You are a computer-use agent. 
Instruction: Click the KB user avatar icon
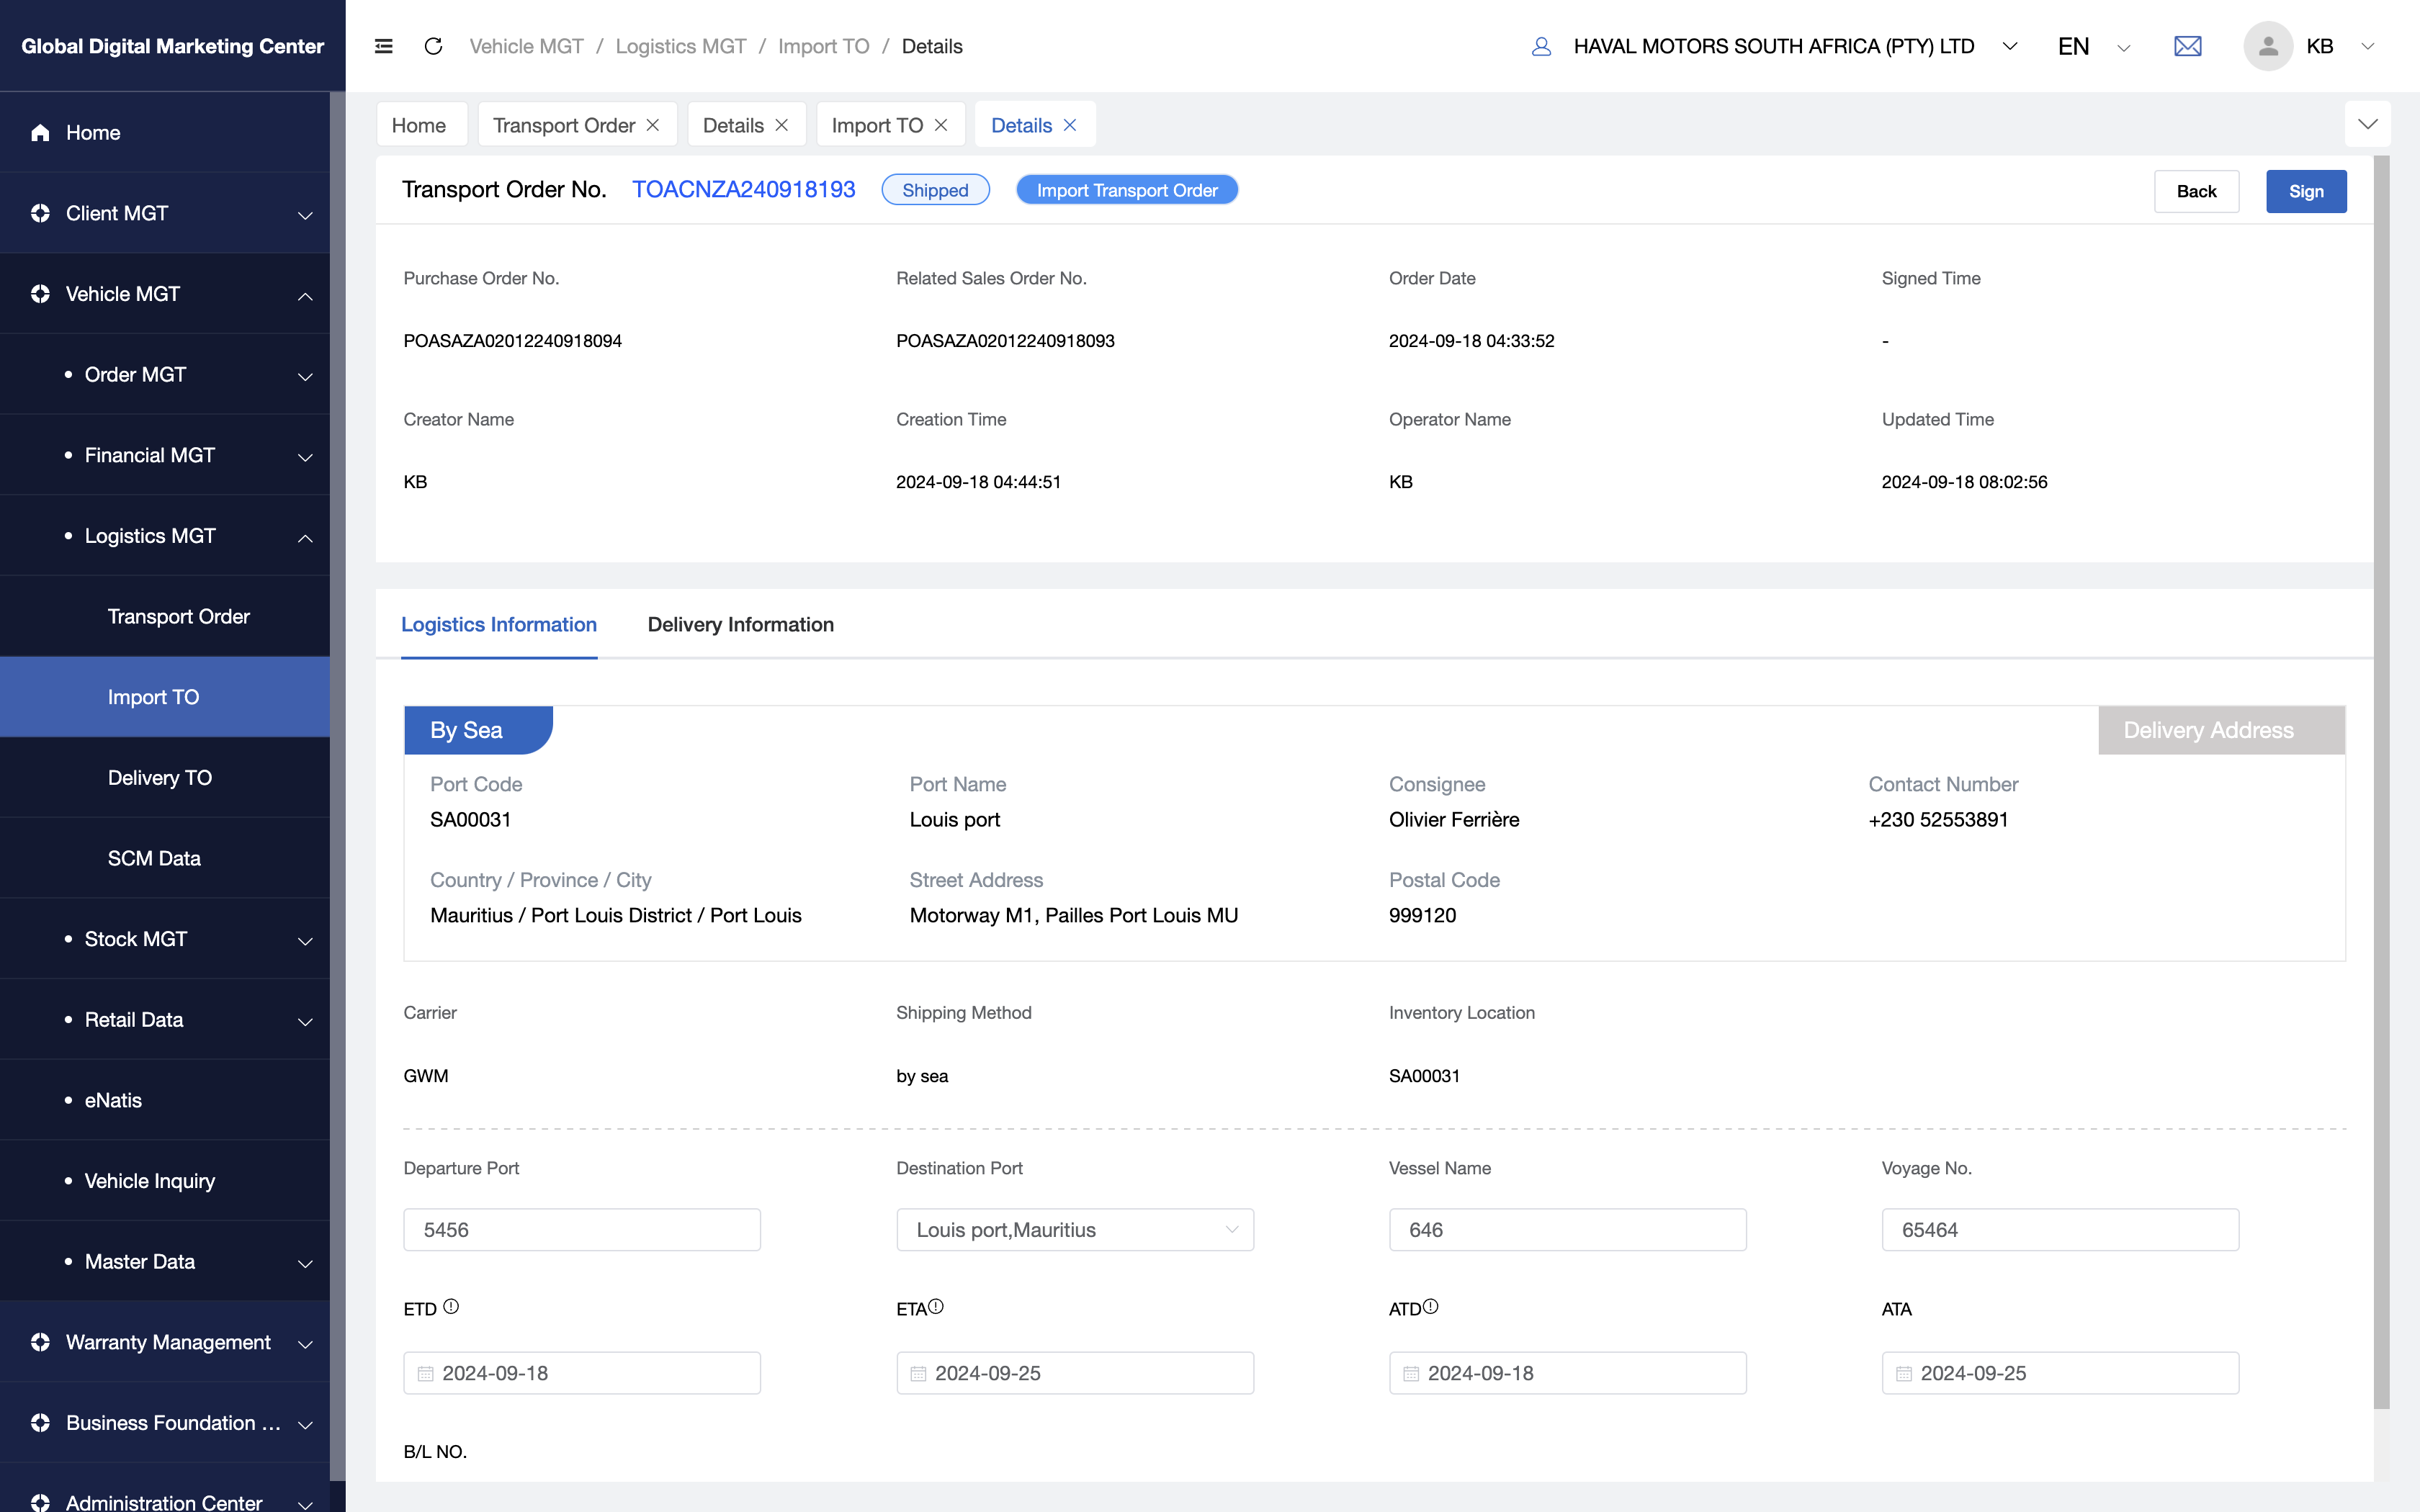pos(2268,46)
